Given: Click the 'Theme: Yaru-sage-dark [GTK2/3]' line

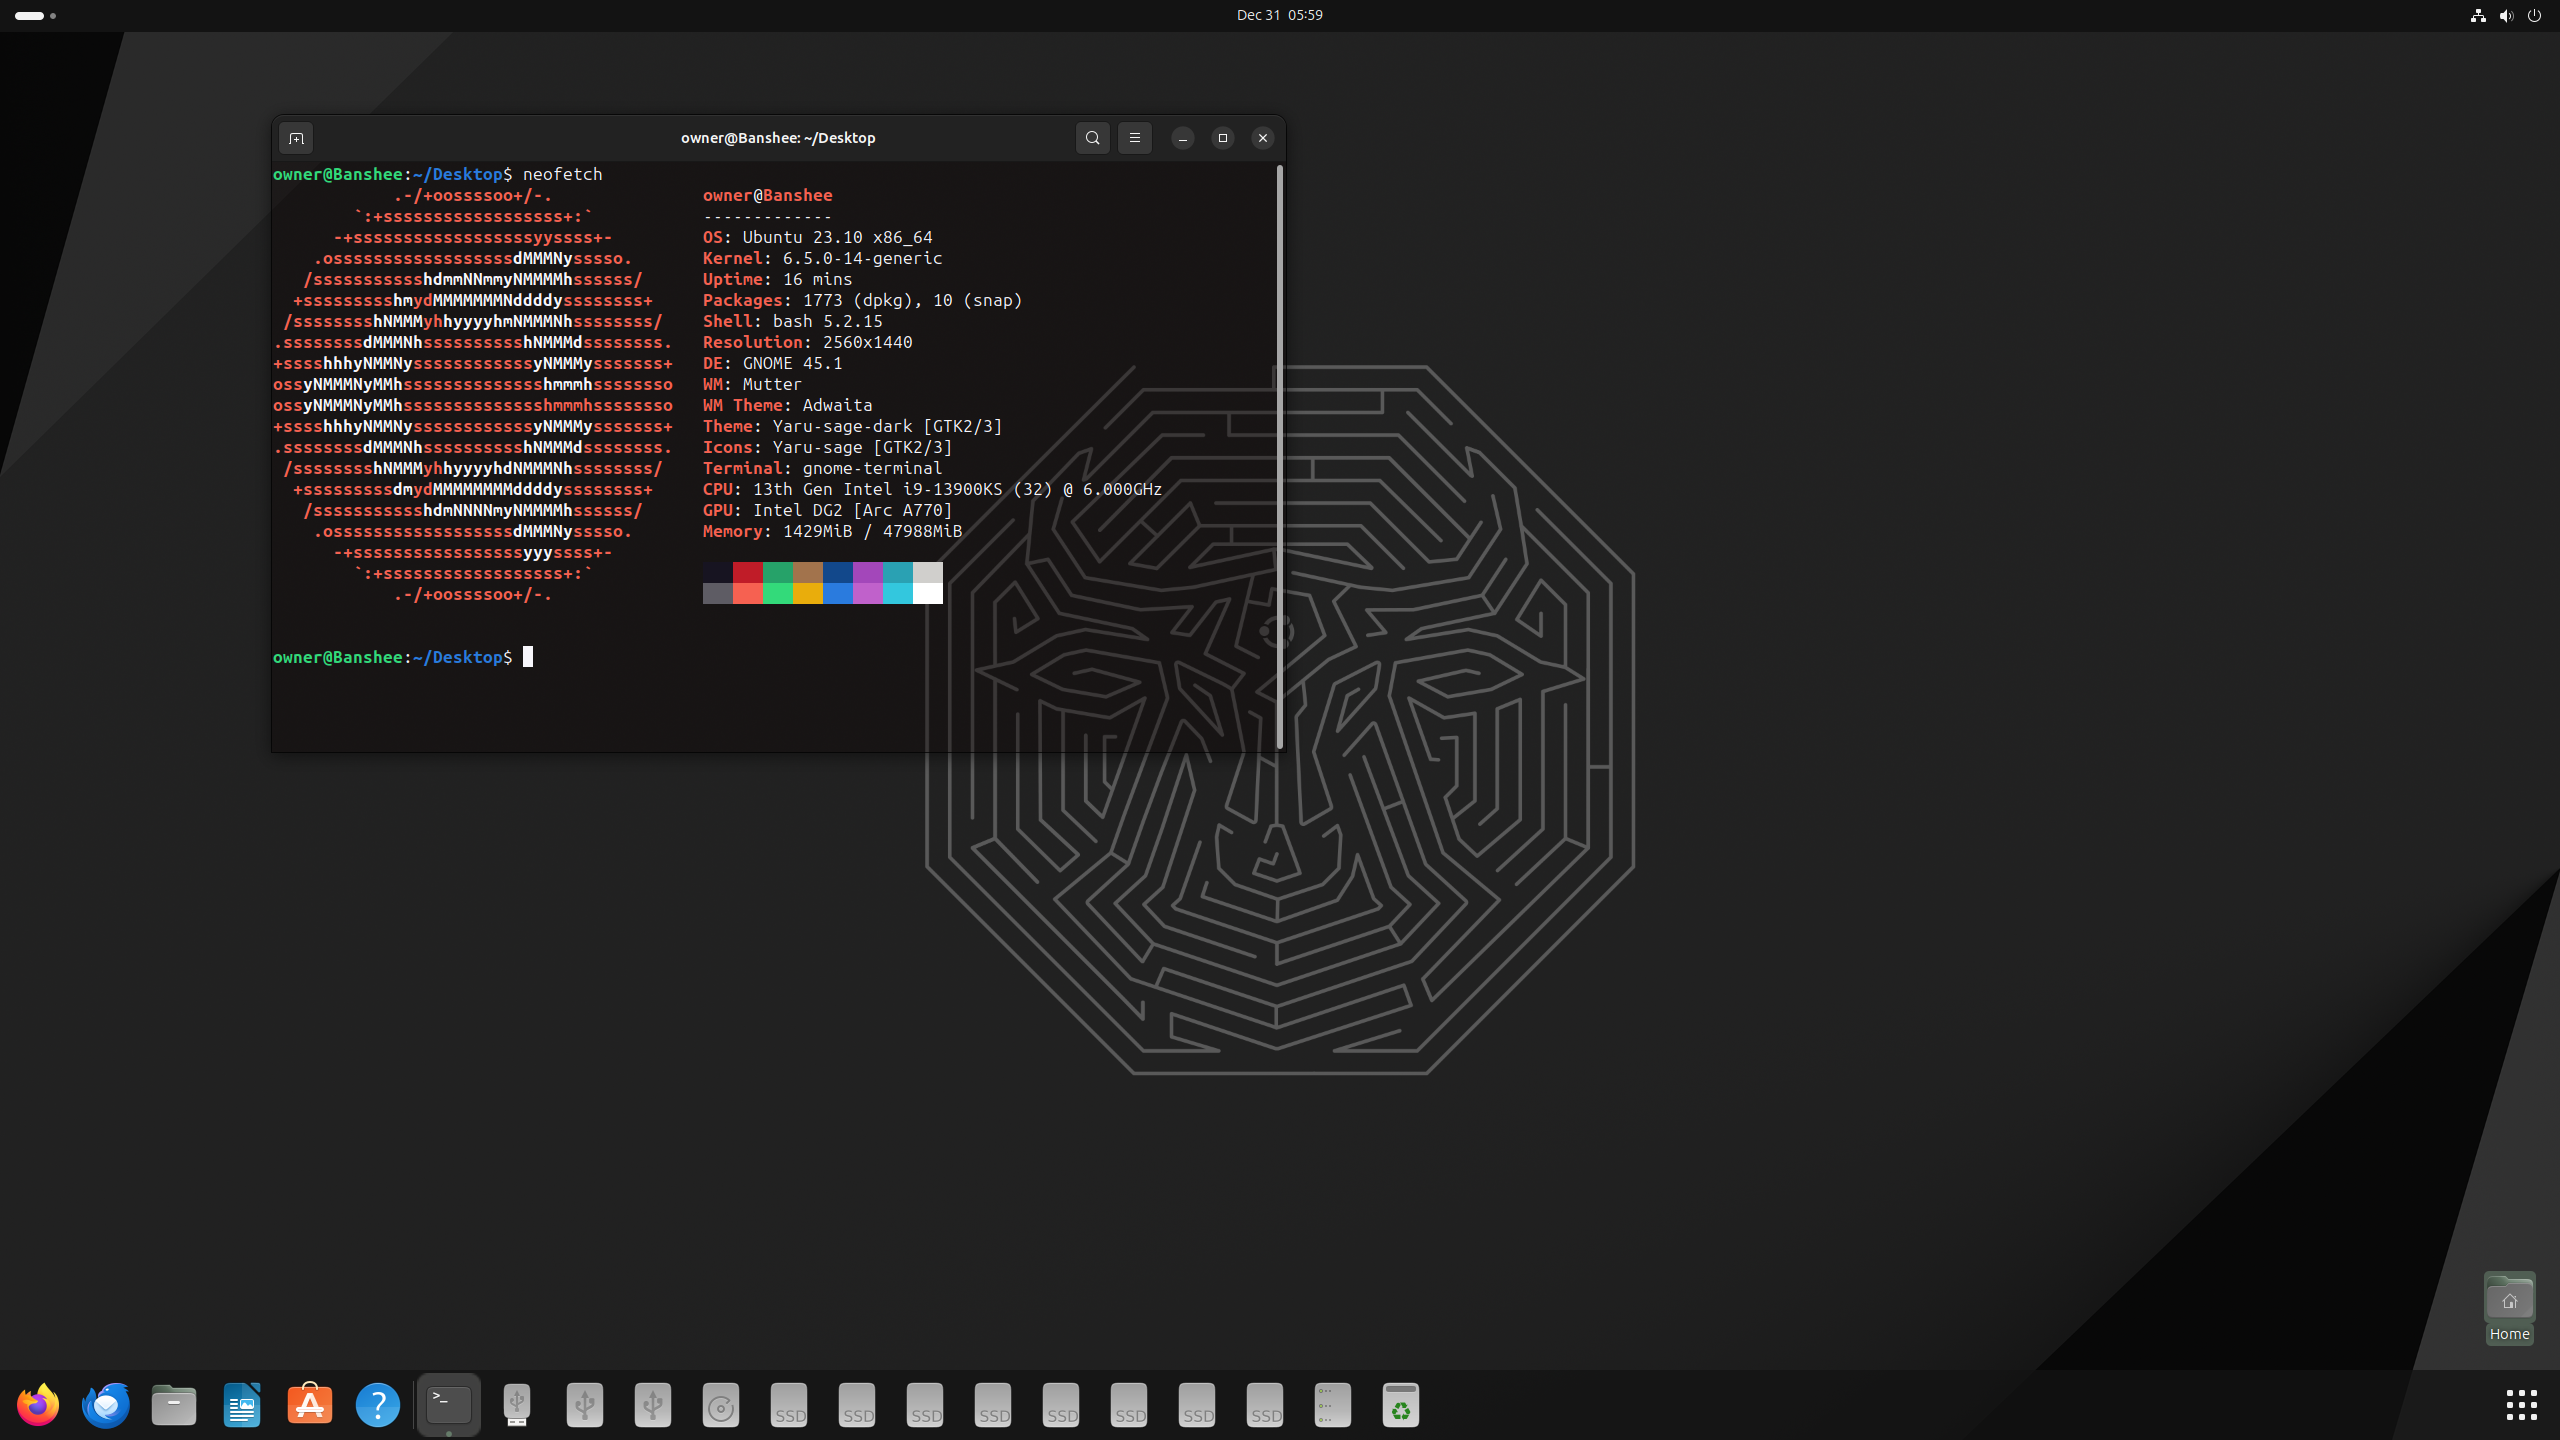Looking at the screenshot, I should click(852, 426).
